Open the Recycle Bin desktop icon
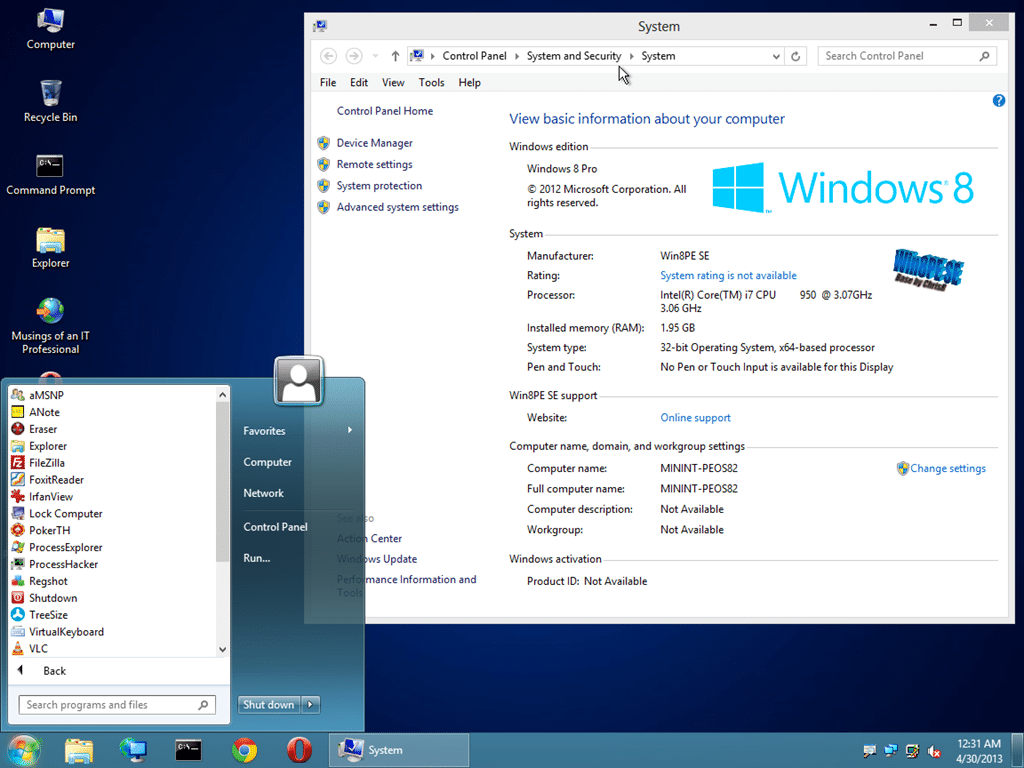This screenshot has width=1024, height=768. [x=50, y=96]
